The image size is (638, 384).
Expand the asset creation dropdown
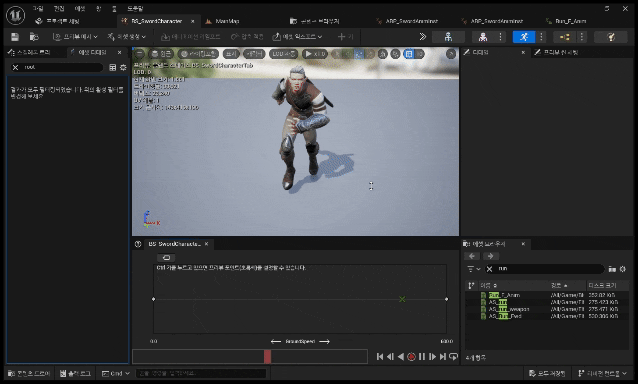tap(127, 37)
